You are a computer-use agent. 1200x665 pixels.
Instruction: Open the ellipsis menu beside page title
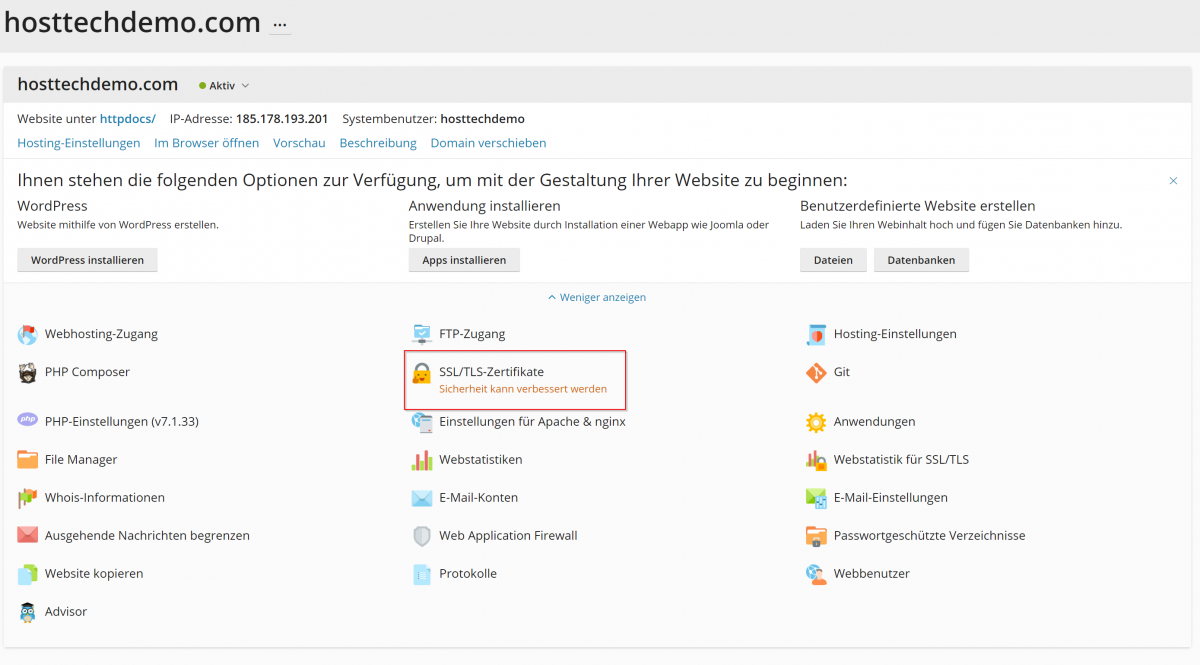click(280, 24)
